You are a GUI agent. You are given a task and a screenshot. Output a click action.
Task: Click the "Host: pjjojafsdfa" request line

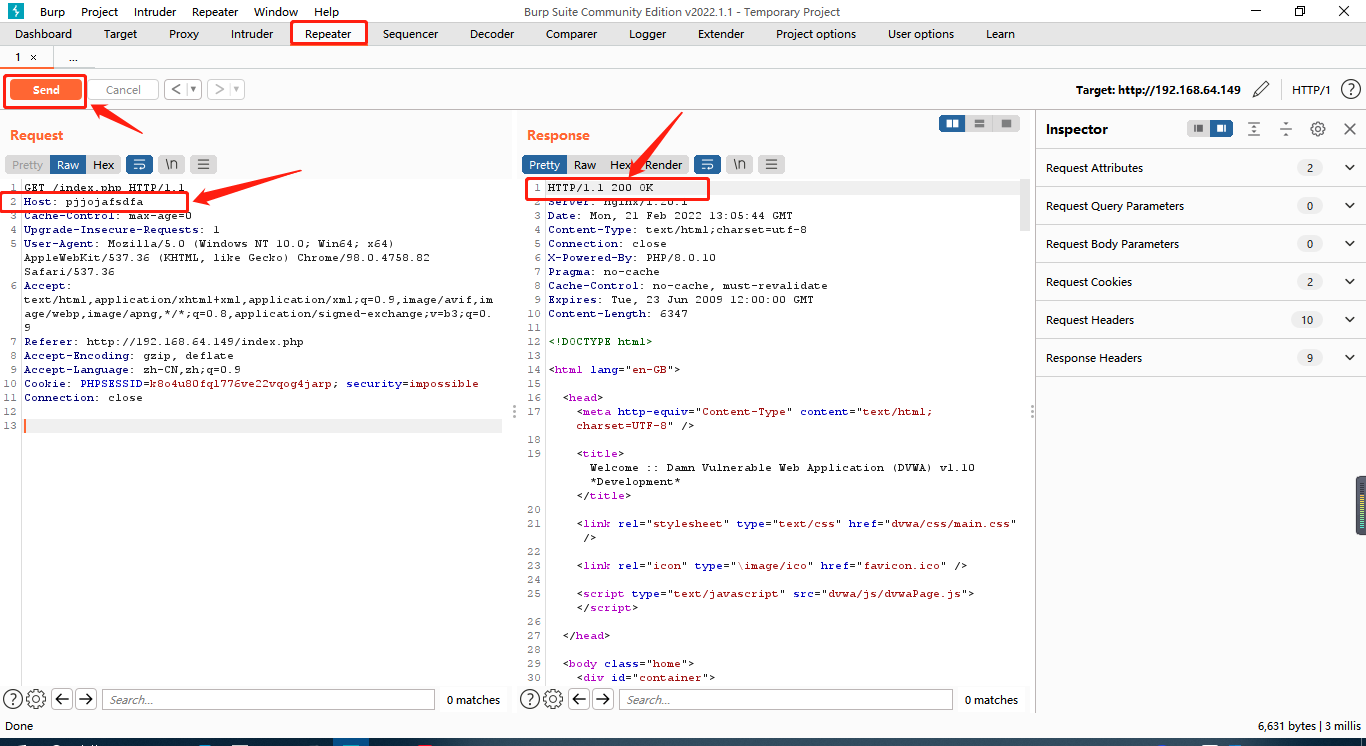tap(84, 202)
